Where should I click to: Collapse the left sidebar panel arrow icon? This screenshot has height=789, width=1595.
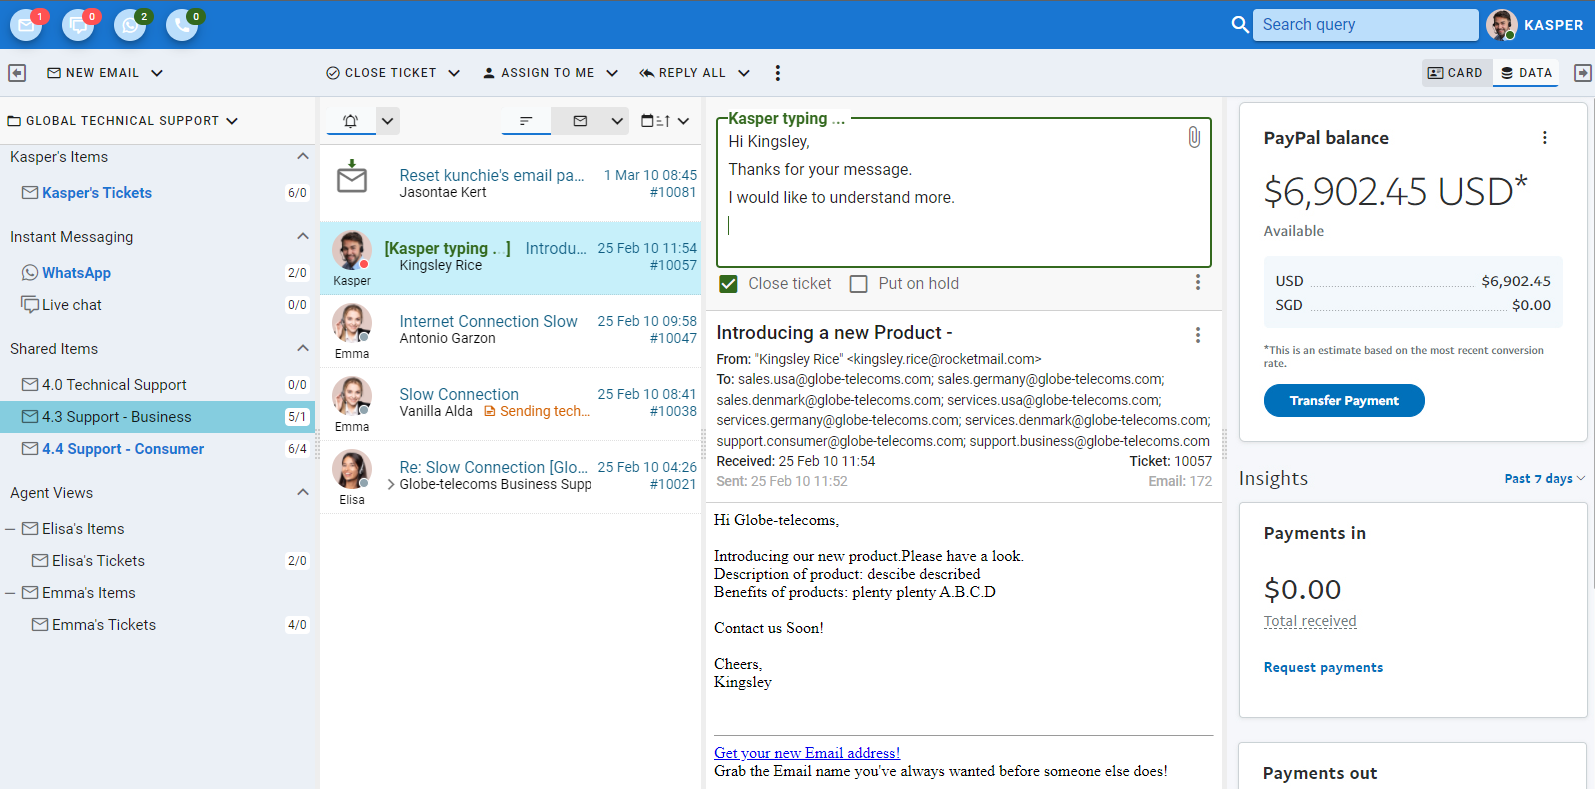(x=17, y=73)
